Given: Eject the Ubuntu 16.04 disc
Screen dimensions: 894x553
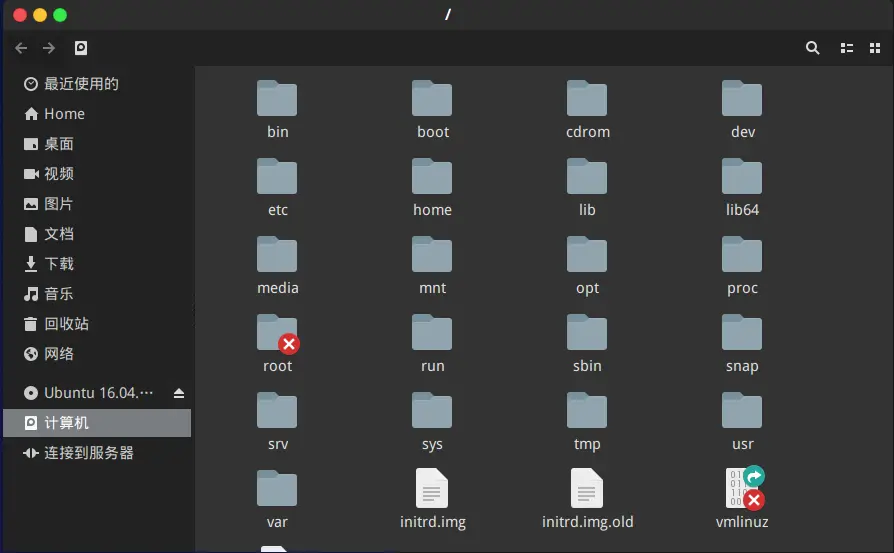Looking at the screenshot, I should coord(178,393).
